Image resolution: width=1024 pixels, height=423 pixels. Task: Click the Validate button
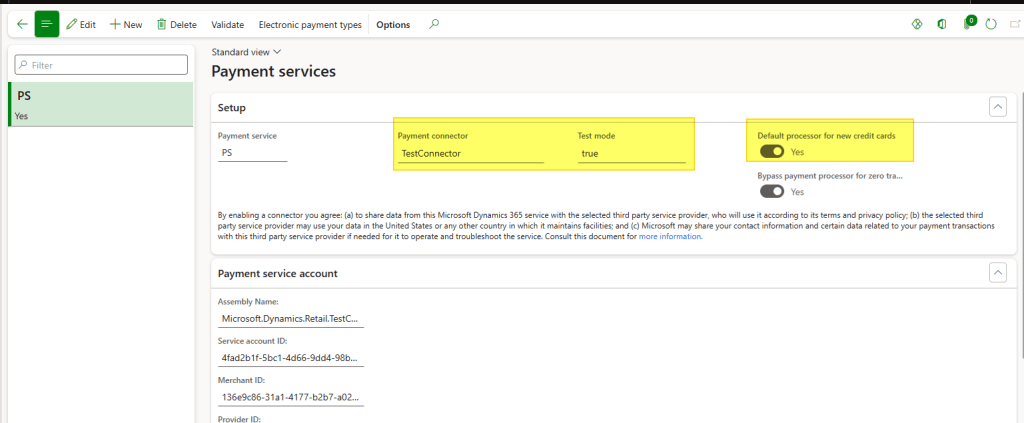tap(227, 24)
